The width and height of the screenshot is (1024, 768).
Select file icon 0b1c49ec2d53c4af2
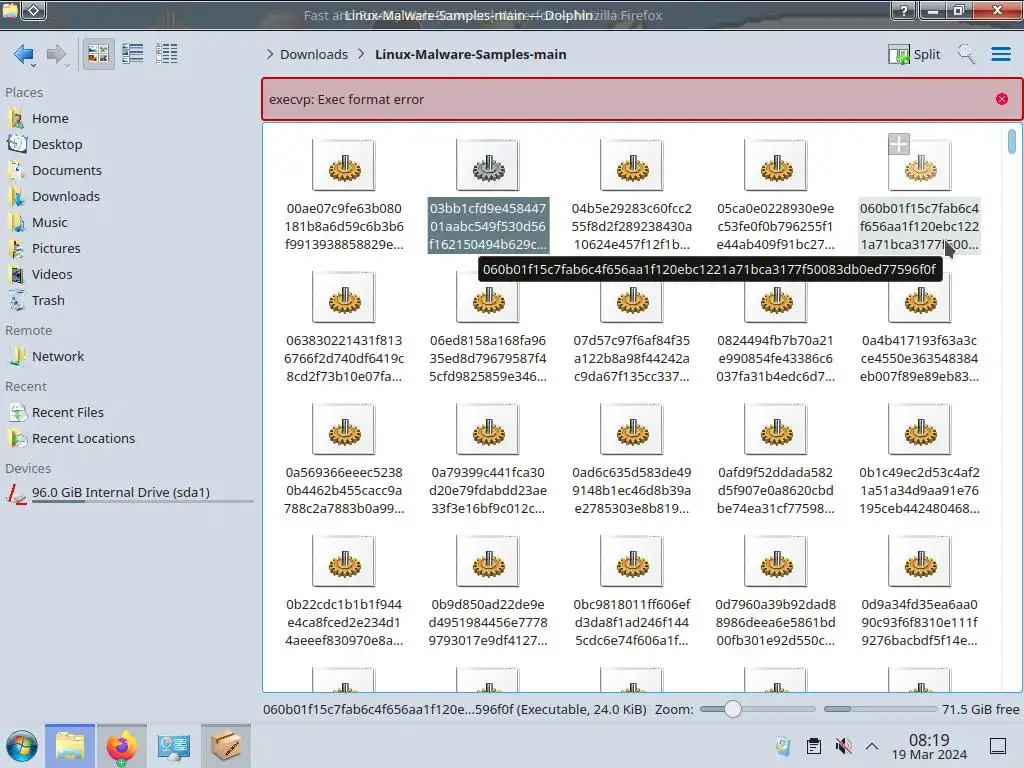pos(920,430)
